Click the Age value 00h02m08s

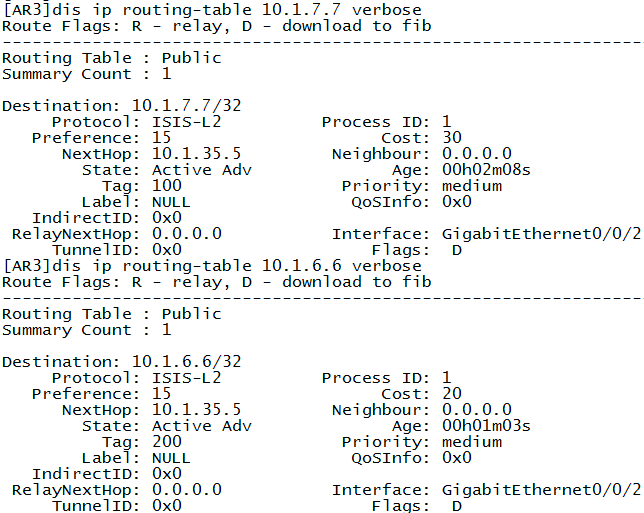point(486,170)
